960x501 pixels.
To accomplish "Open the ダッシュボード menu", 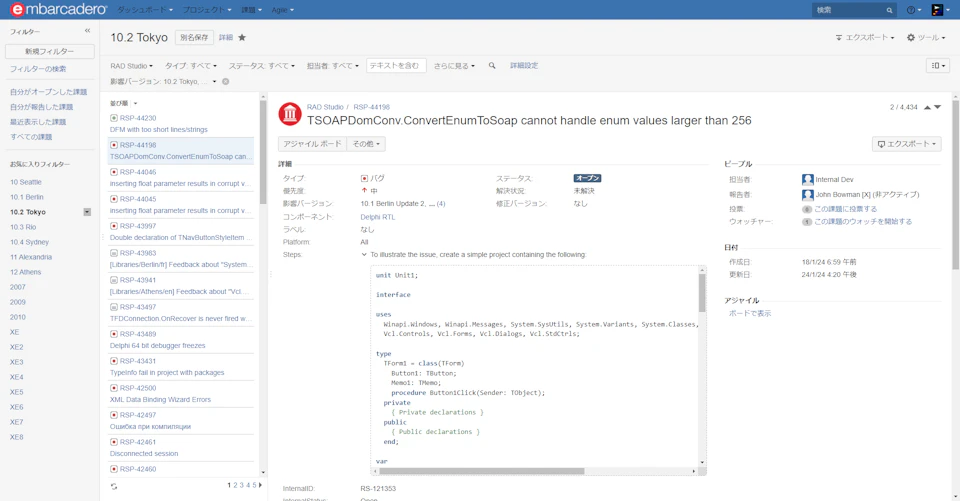I will [144, 10].
